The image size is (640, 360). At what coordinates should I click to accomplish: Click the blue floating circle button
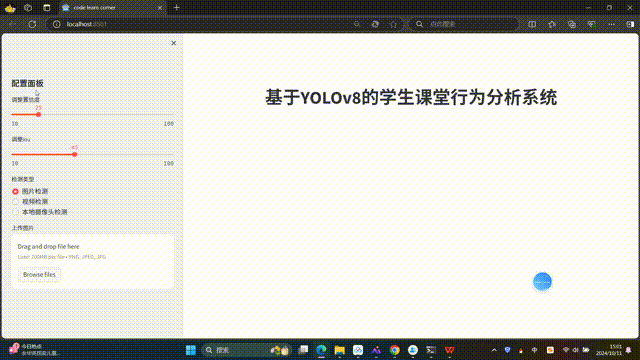click(542, 282)
